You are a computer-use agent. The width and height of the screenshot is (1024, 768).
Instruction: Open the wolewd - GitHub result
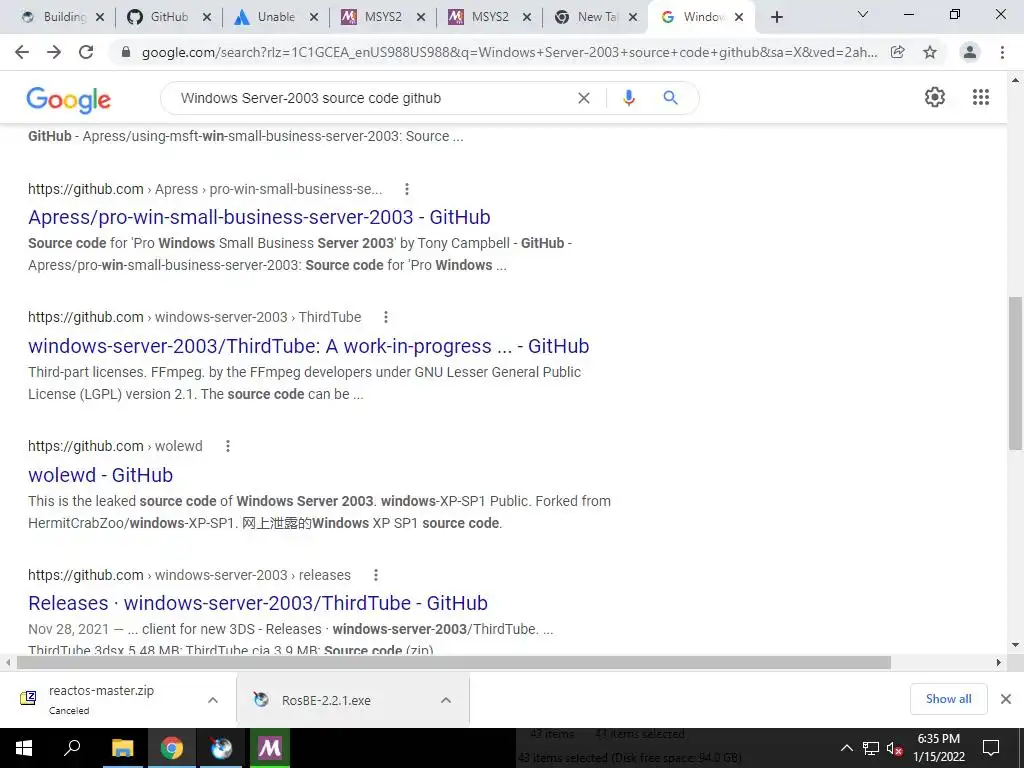(101, 475)
